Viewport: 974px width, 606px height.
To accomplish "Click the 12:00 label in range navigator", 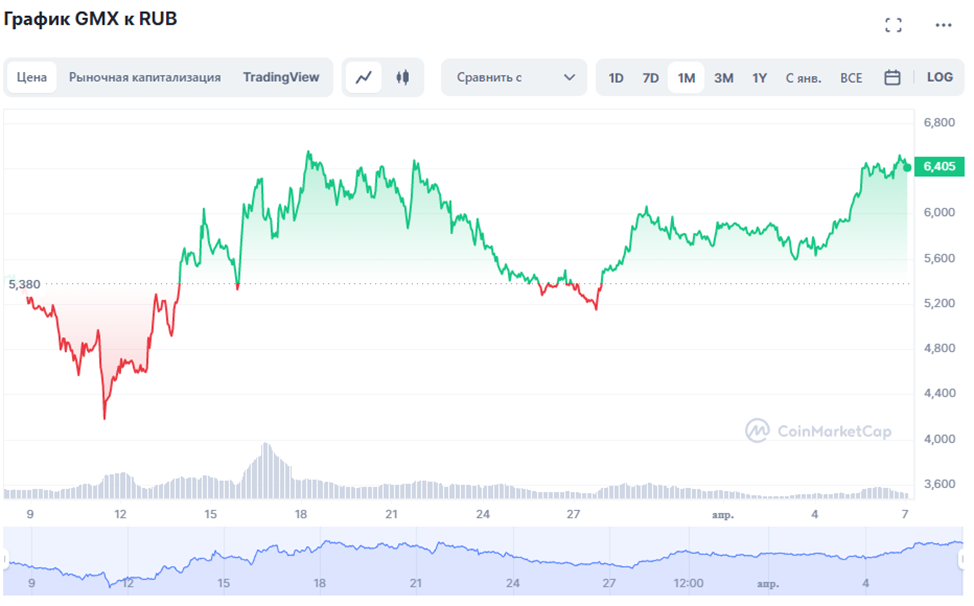I will [688, 583].
